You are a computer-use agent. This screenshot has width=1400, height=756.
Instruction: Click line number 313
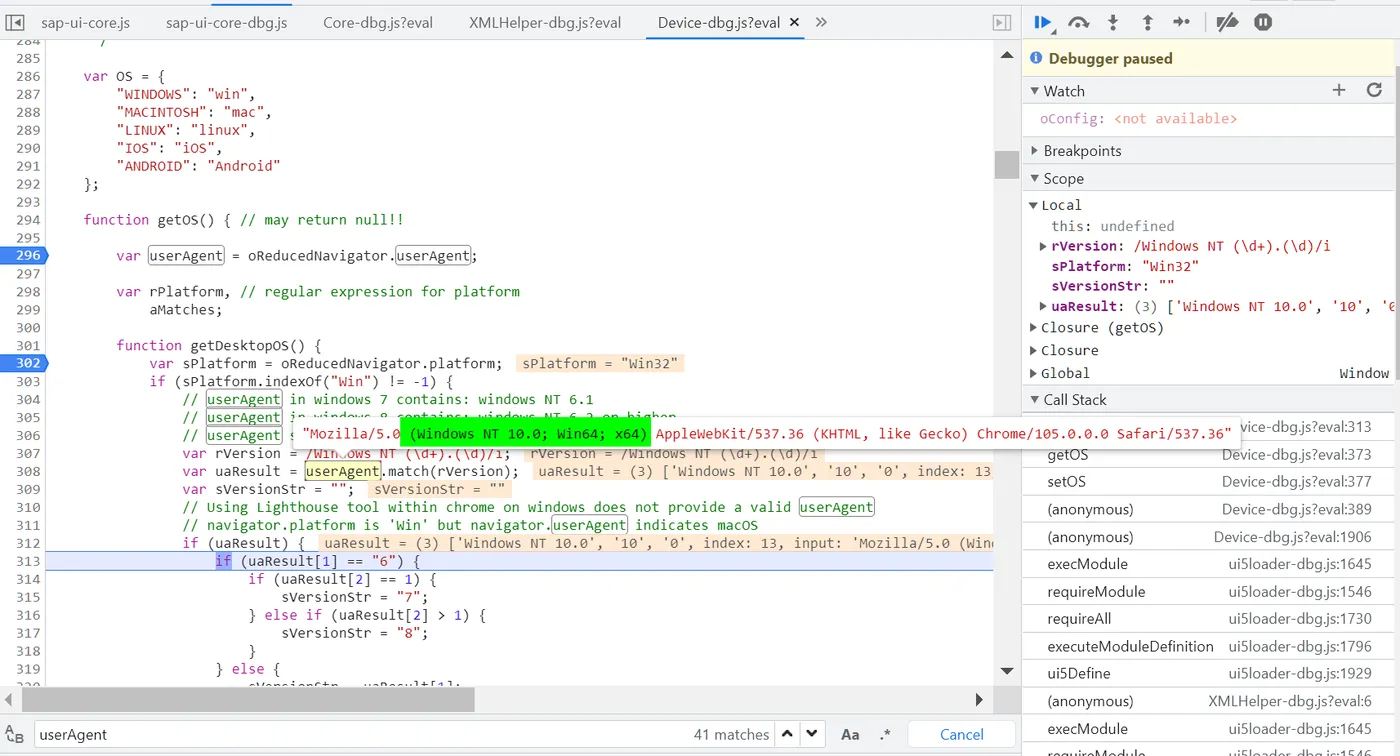28,561
